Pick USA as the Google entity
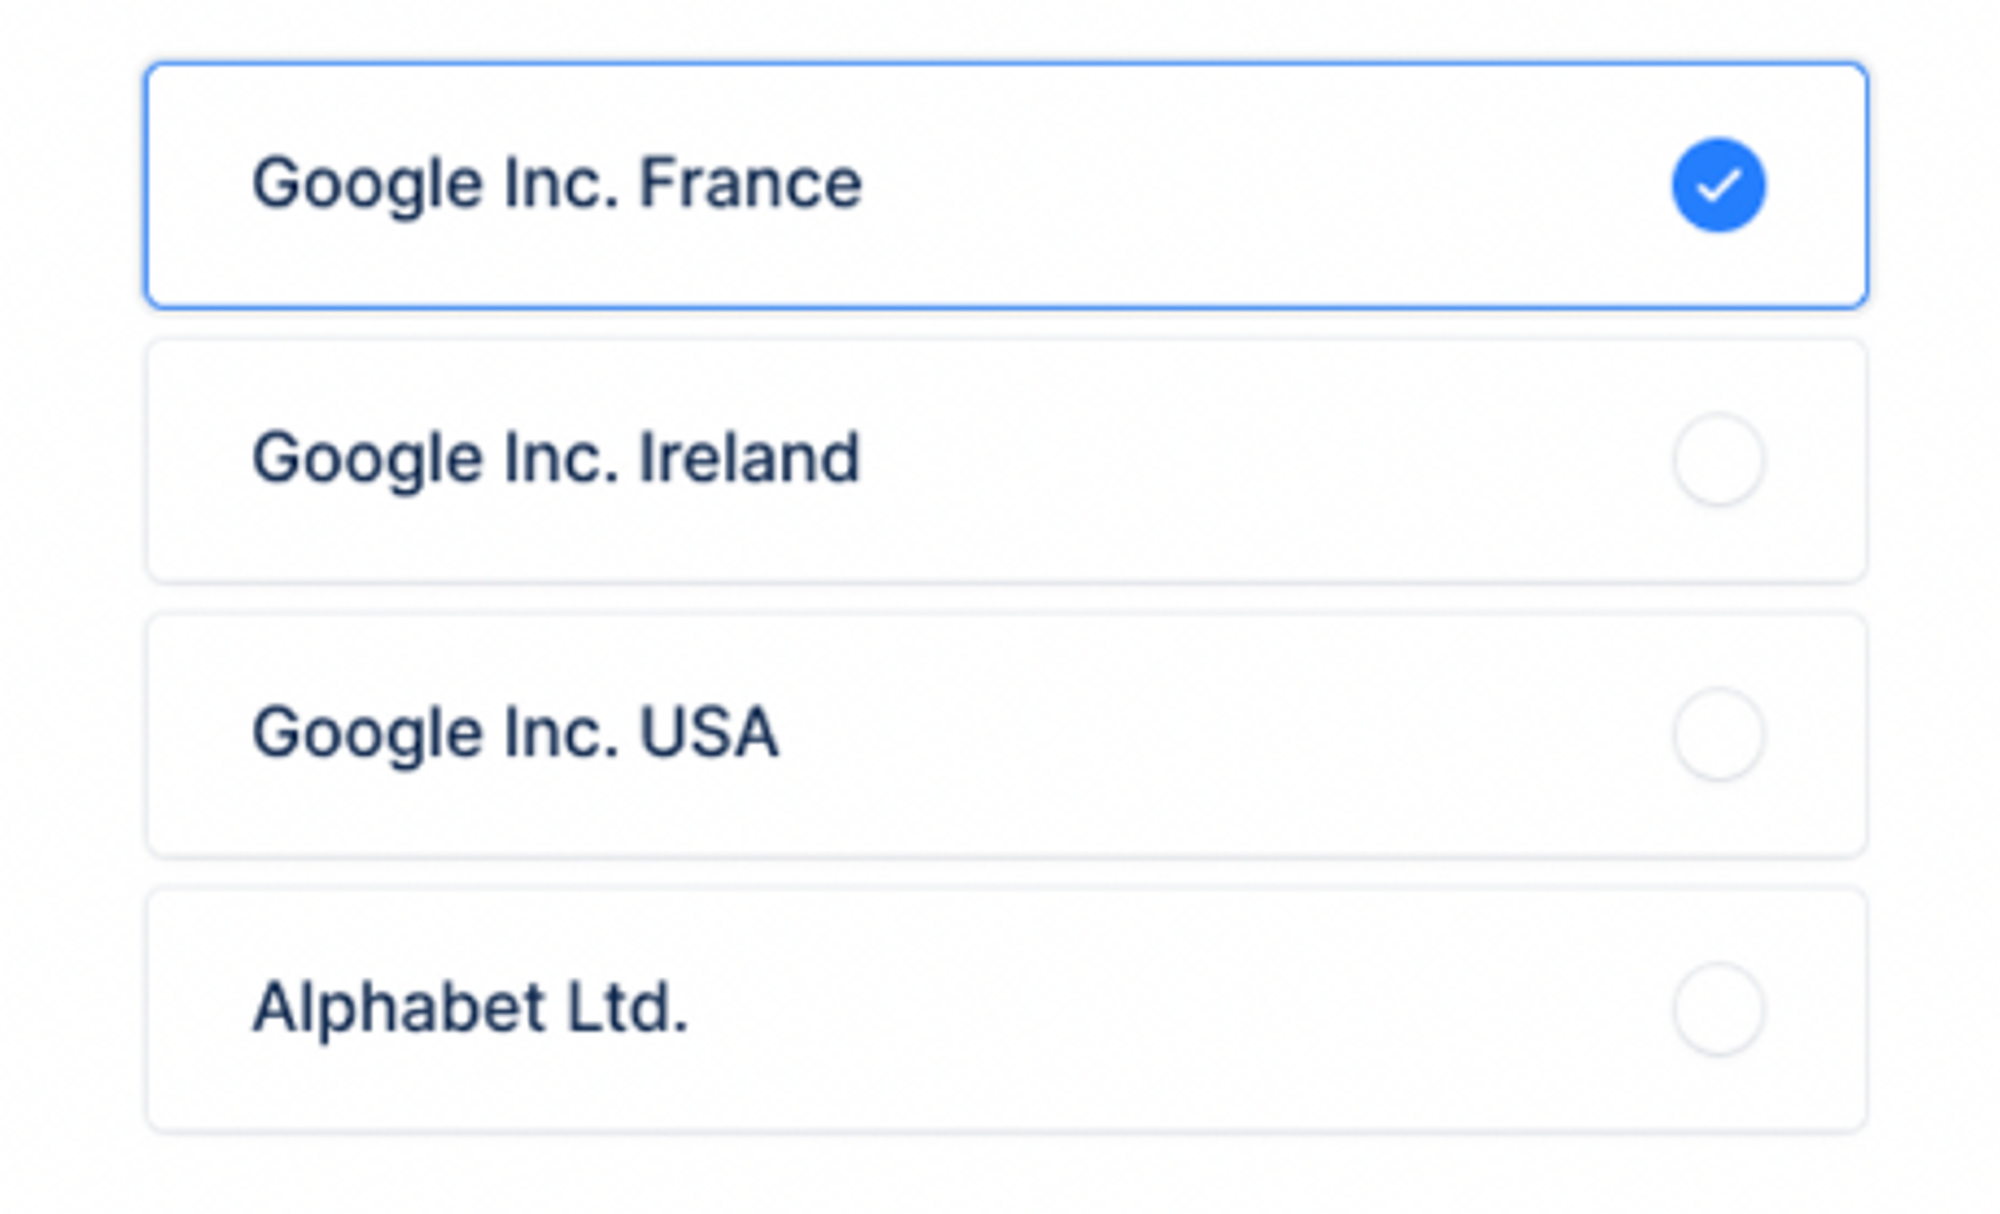Image resolution: width=2000 pixels, height=1214 pixels. pos(1007,735)
